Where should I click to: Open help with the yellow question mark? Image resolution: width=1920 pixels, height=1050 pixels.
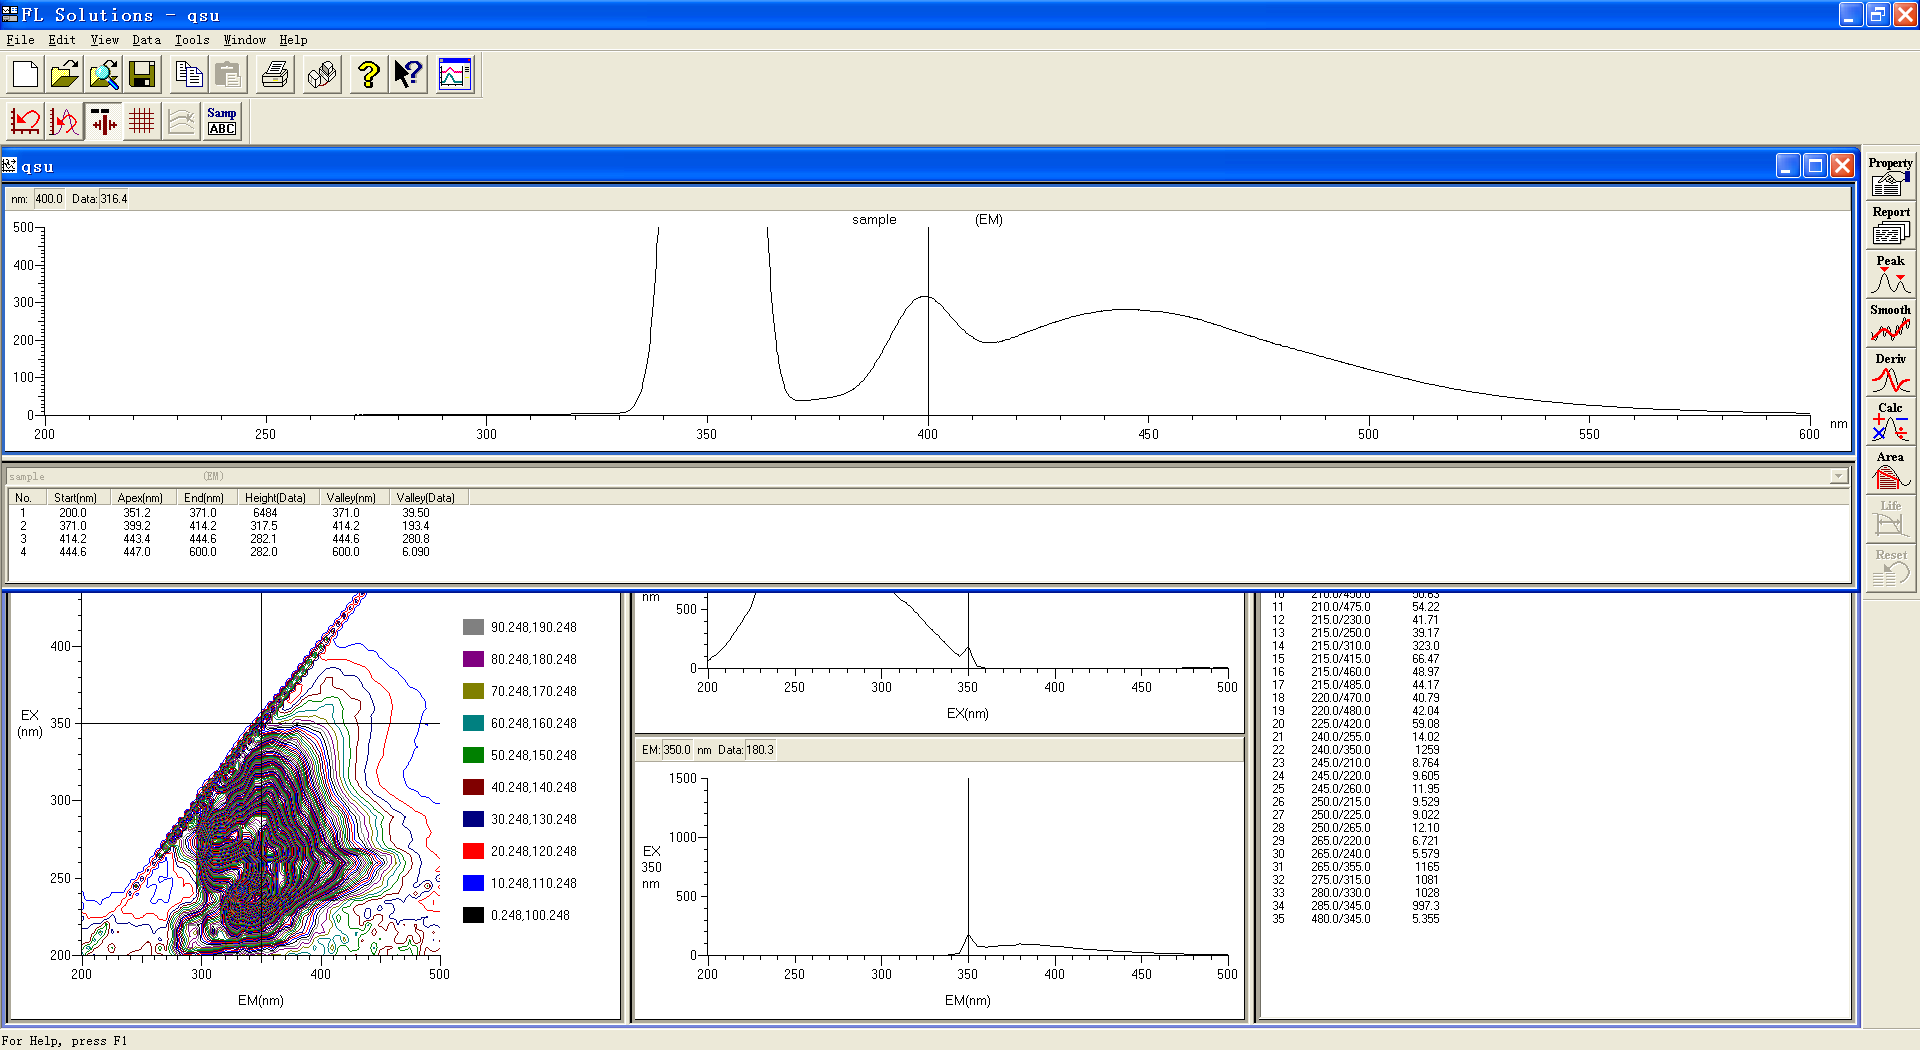click(369, 74)
